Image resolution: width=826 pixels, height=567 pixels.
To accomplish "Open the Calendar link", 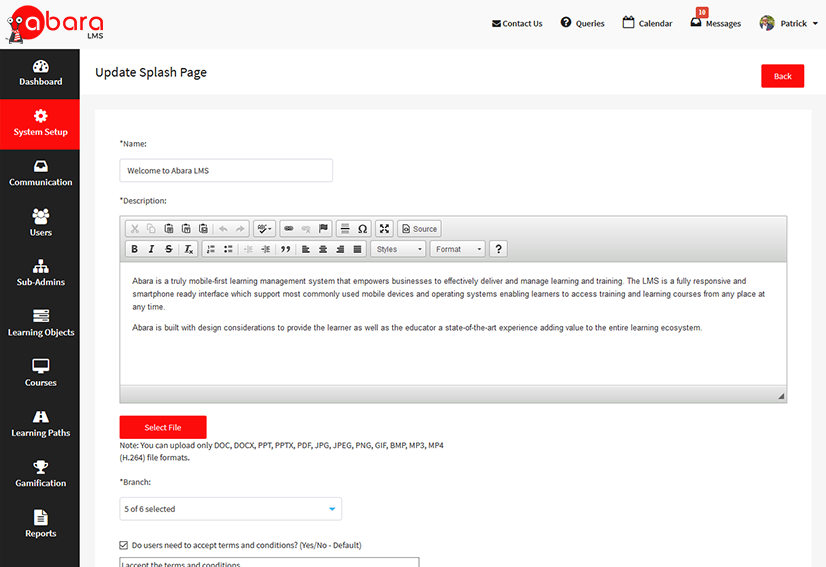I will point(647,23).
